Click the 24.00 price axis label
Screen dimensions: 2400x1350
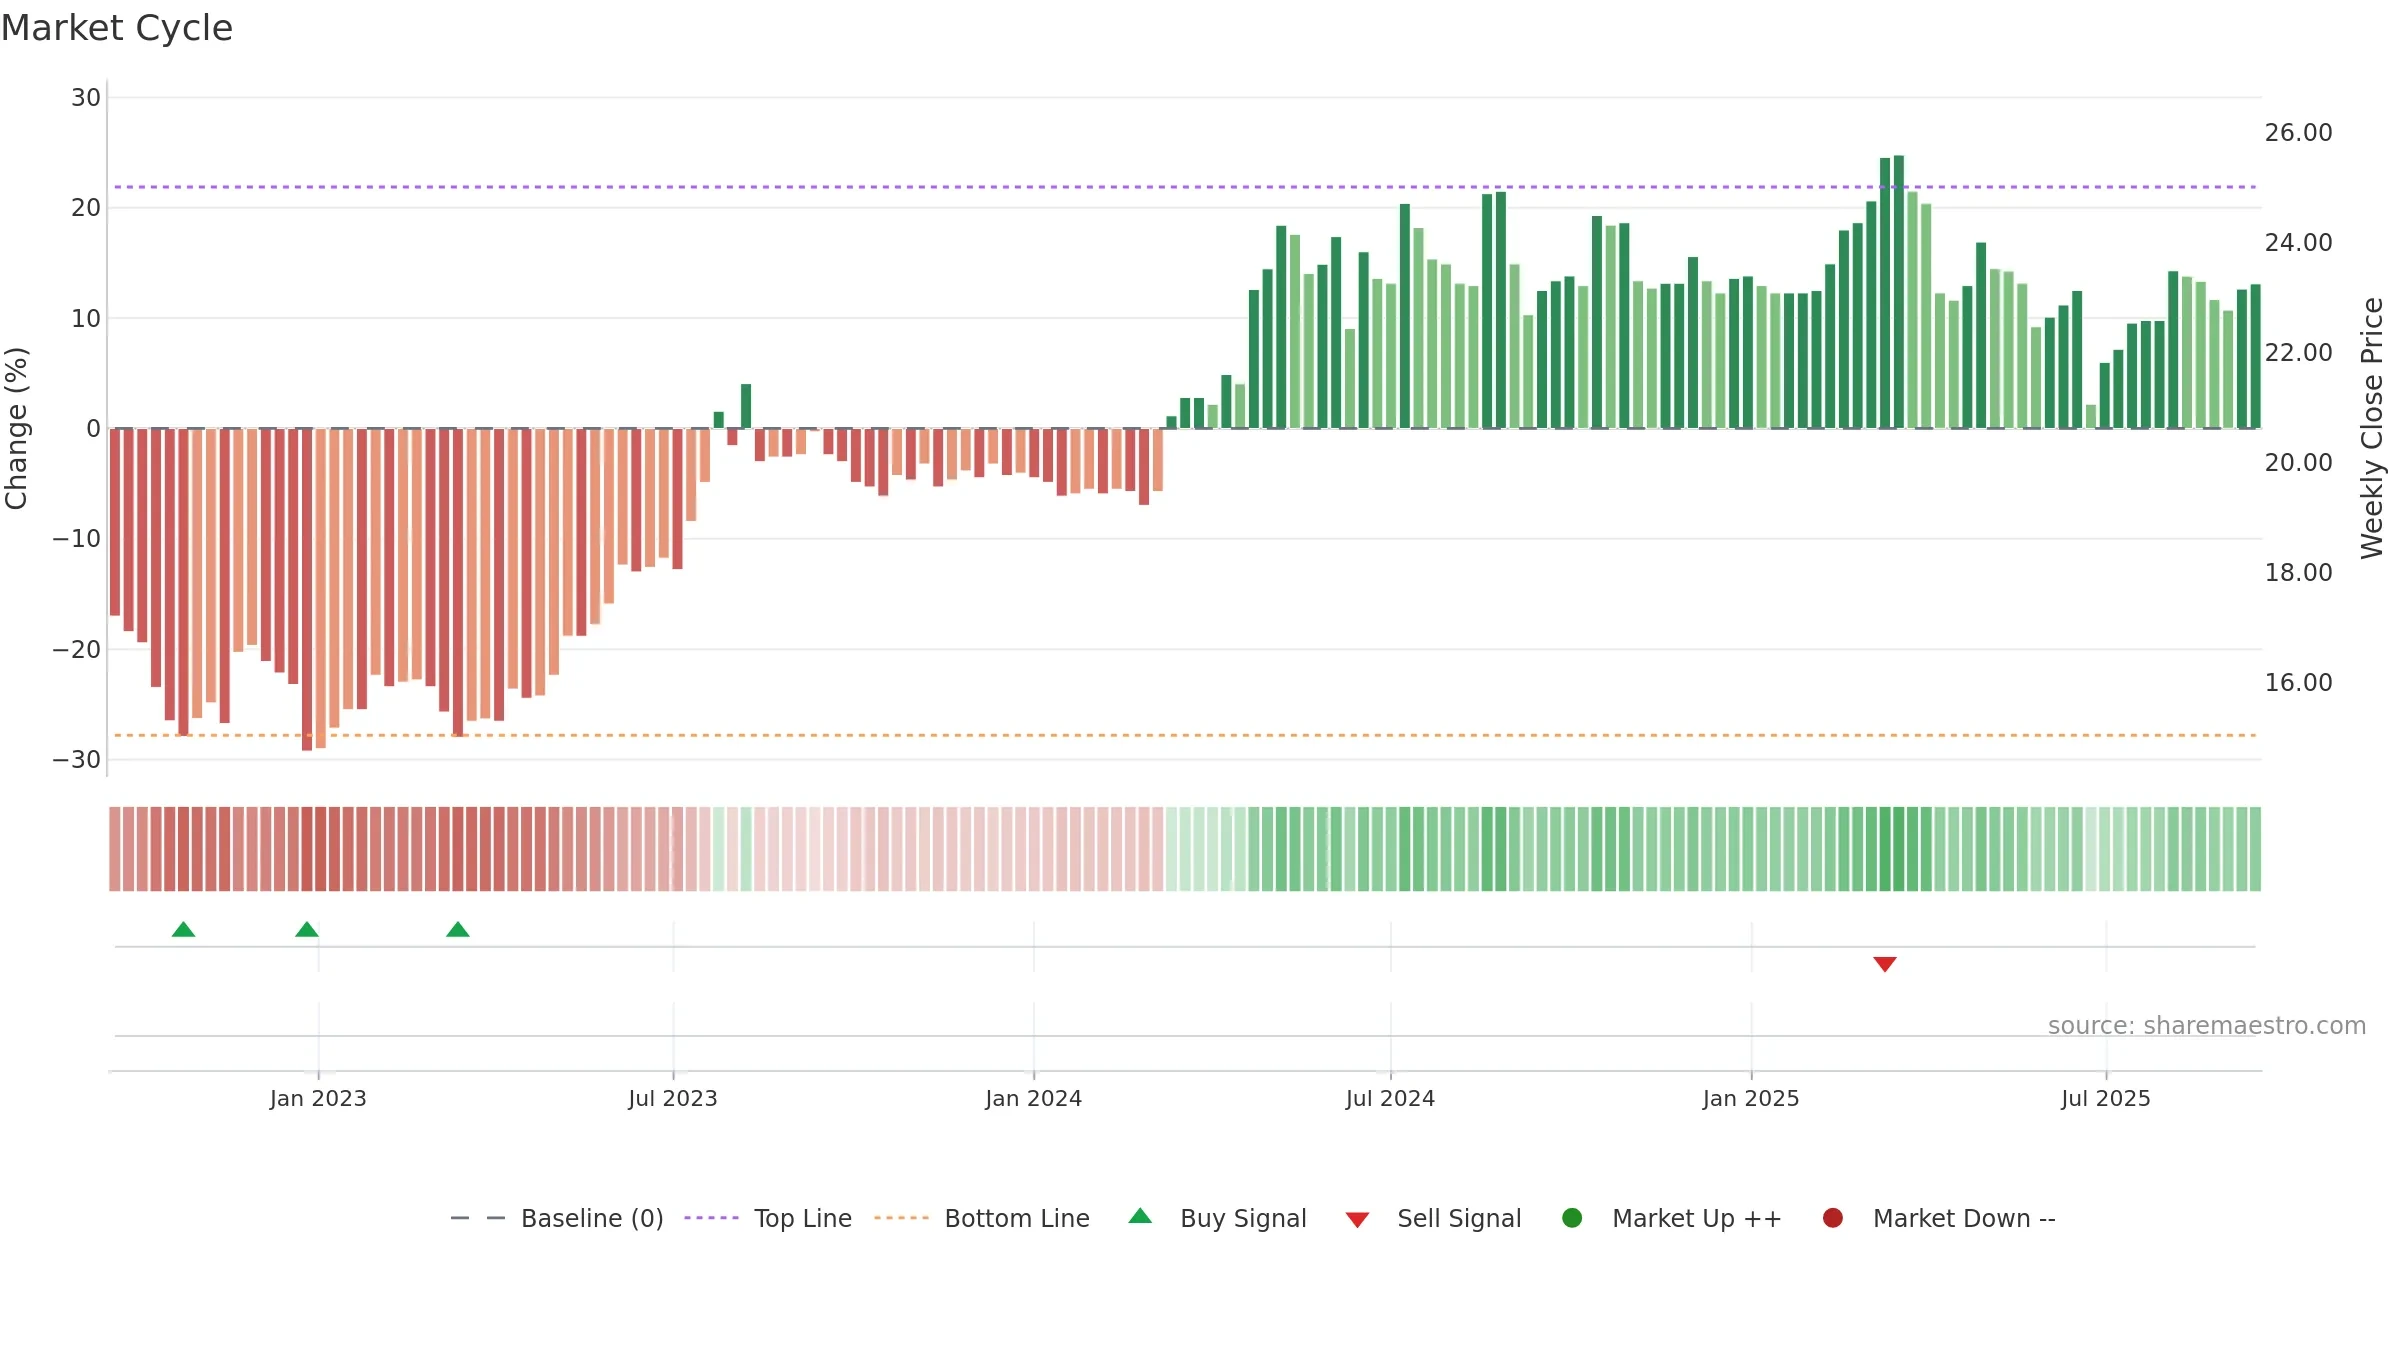click(2298, 242)
